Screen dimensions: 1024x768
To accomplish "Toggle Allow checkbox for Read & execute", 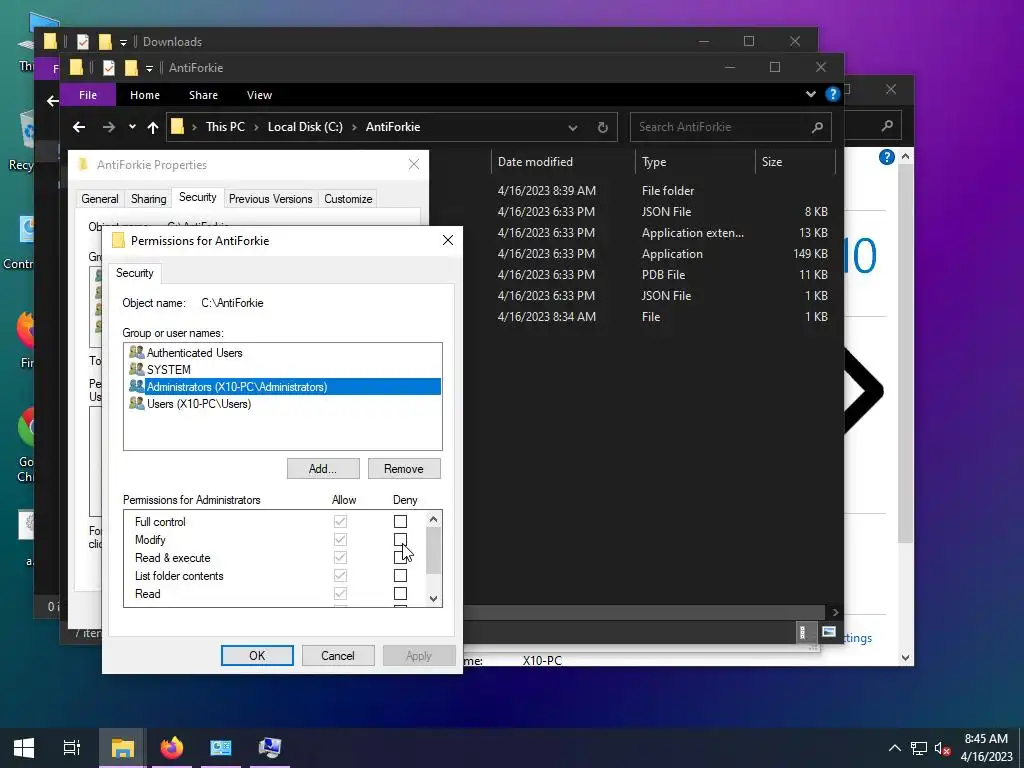I will [x=340, y=557].
